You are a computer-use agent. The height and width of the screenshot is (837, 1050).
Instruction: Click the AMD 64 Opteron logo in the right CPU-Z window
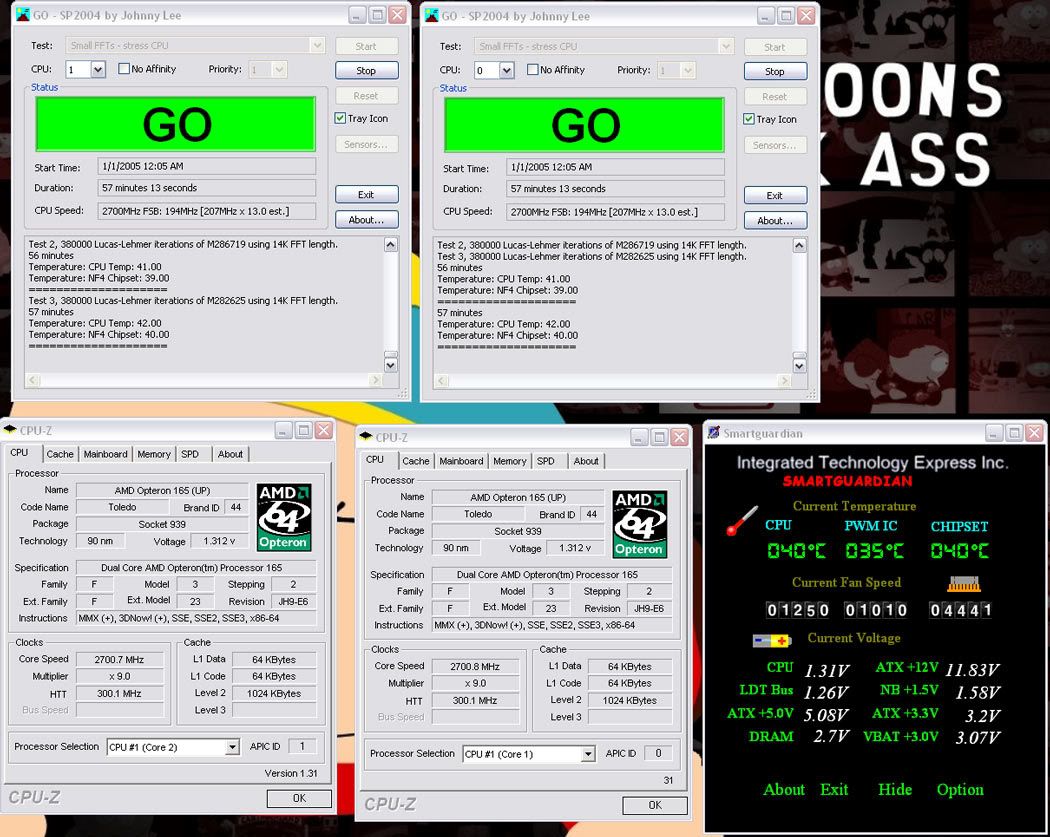pyautogui.click(x=640, y=524)
